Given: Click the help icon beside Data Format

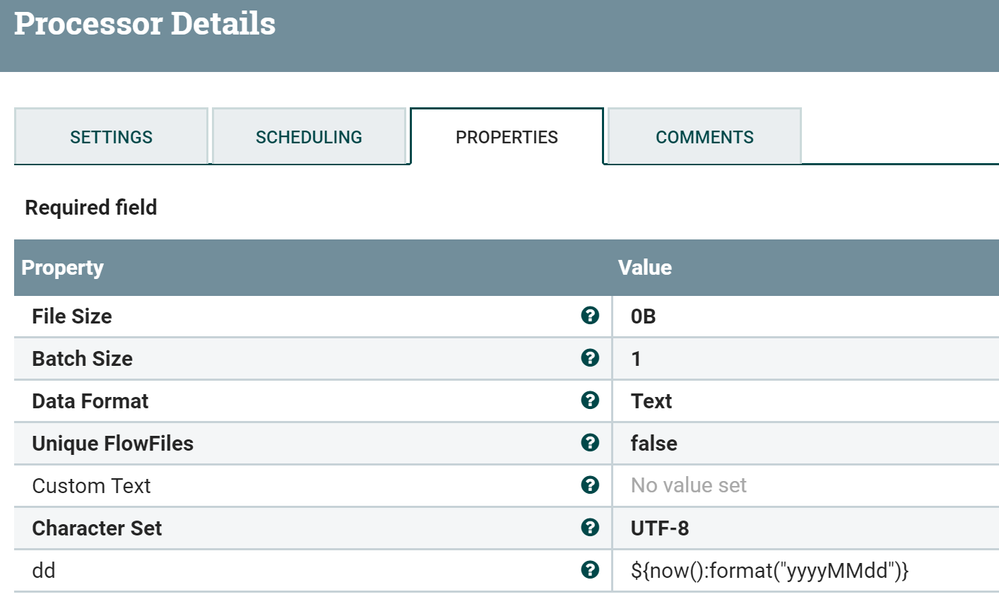Looking at the screenshot, I should [x=590, y=401].
